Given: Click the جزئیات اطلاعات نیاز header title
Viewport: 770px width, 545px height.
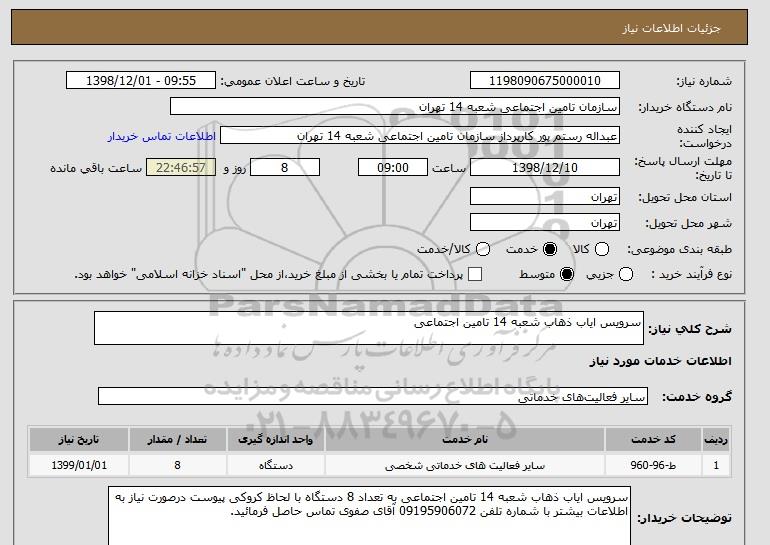Looking at the screenshot, I should [x=671, y=28].
